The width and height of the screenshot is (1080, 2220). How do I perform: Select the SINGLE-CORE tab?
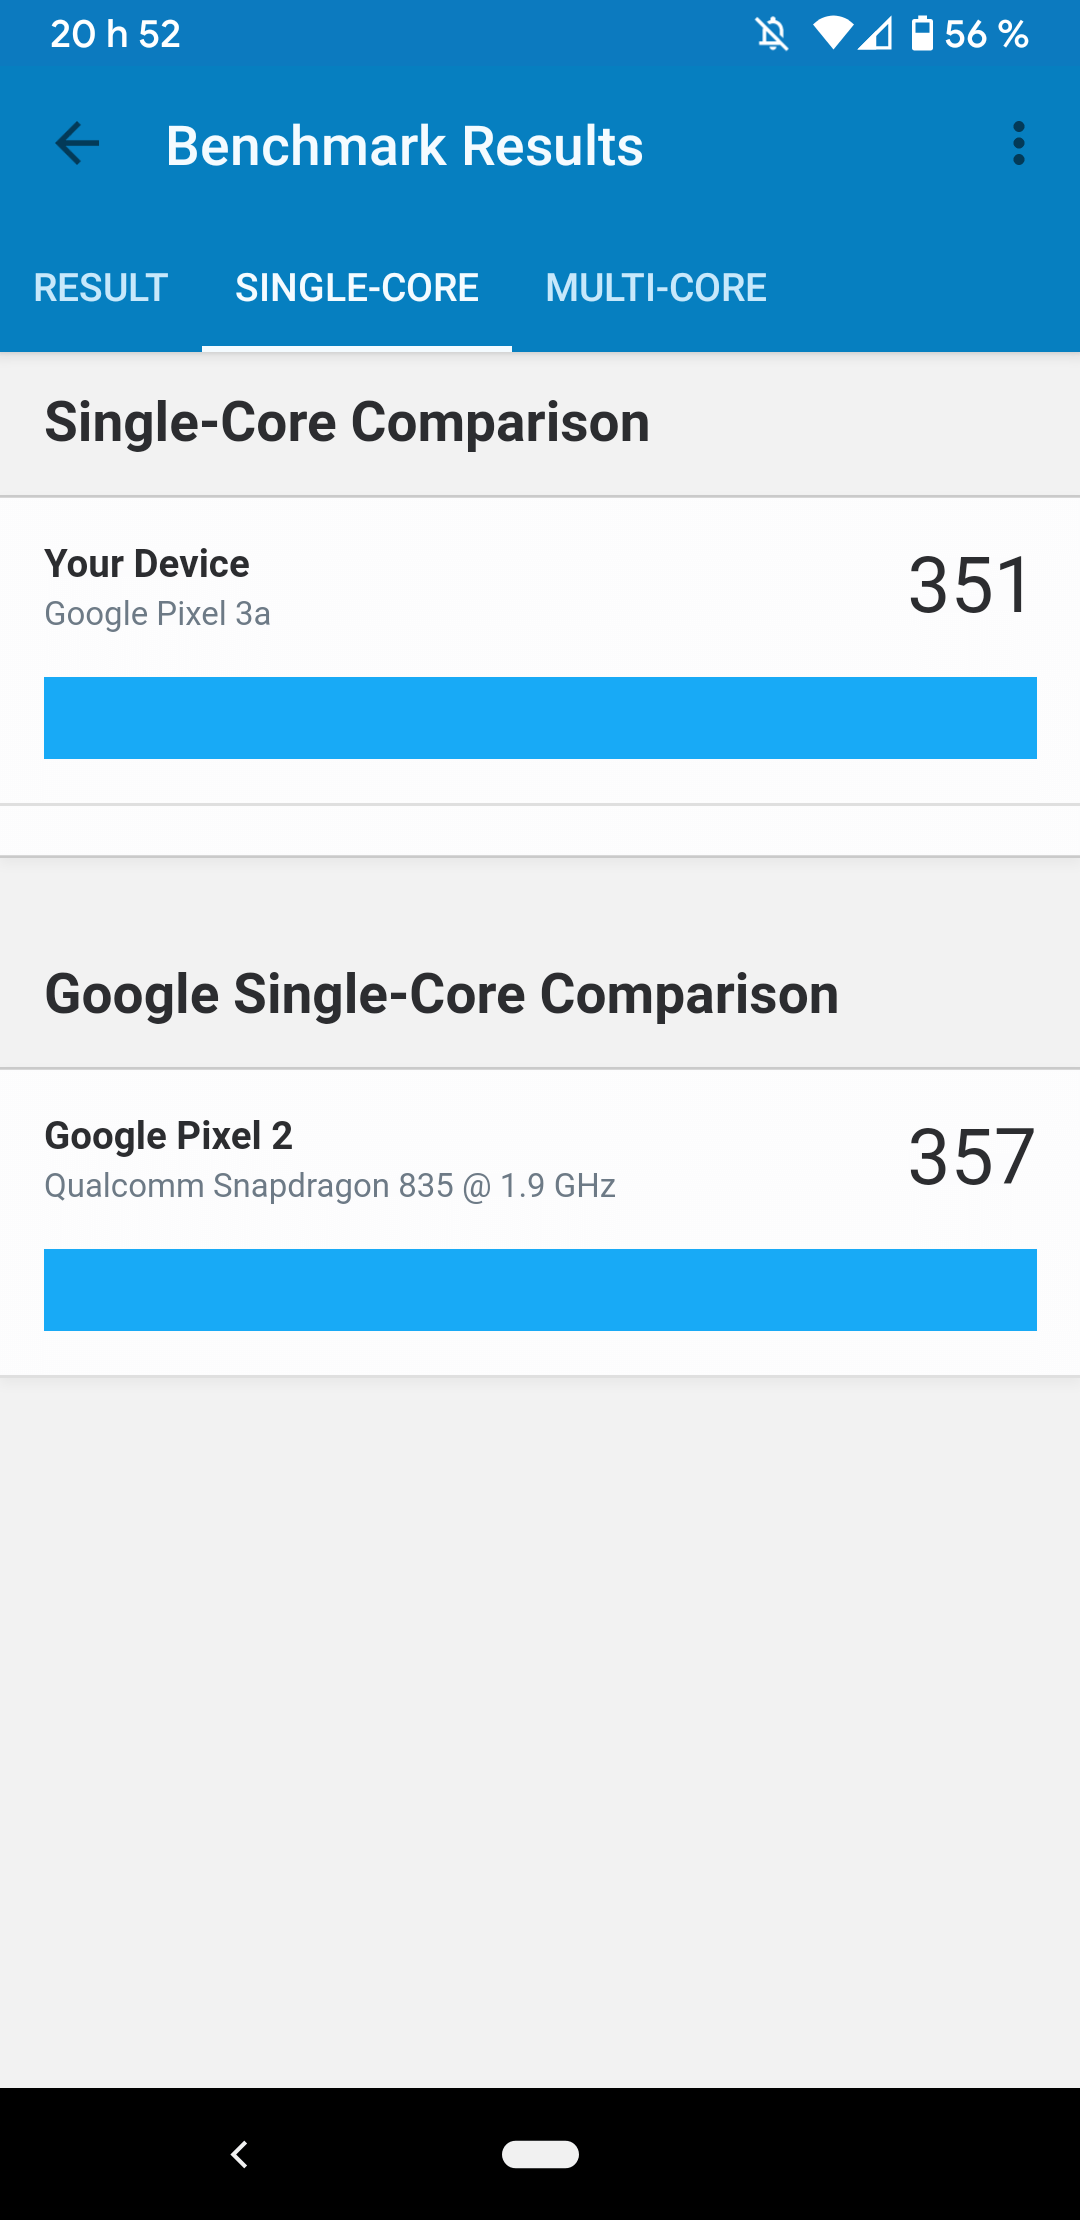pyautogui.click(x=357, y=288)
